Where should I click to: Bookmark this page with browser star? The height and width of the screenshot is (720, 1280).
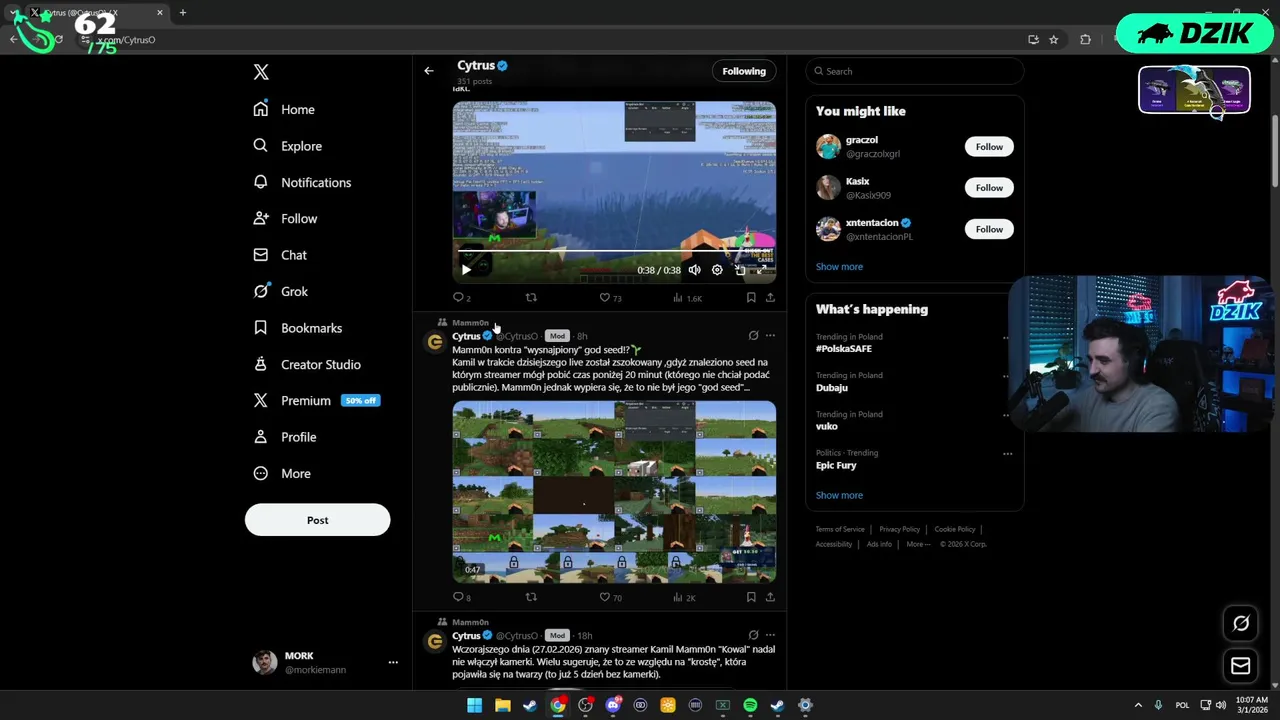click(x=1053, y=40)
